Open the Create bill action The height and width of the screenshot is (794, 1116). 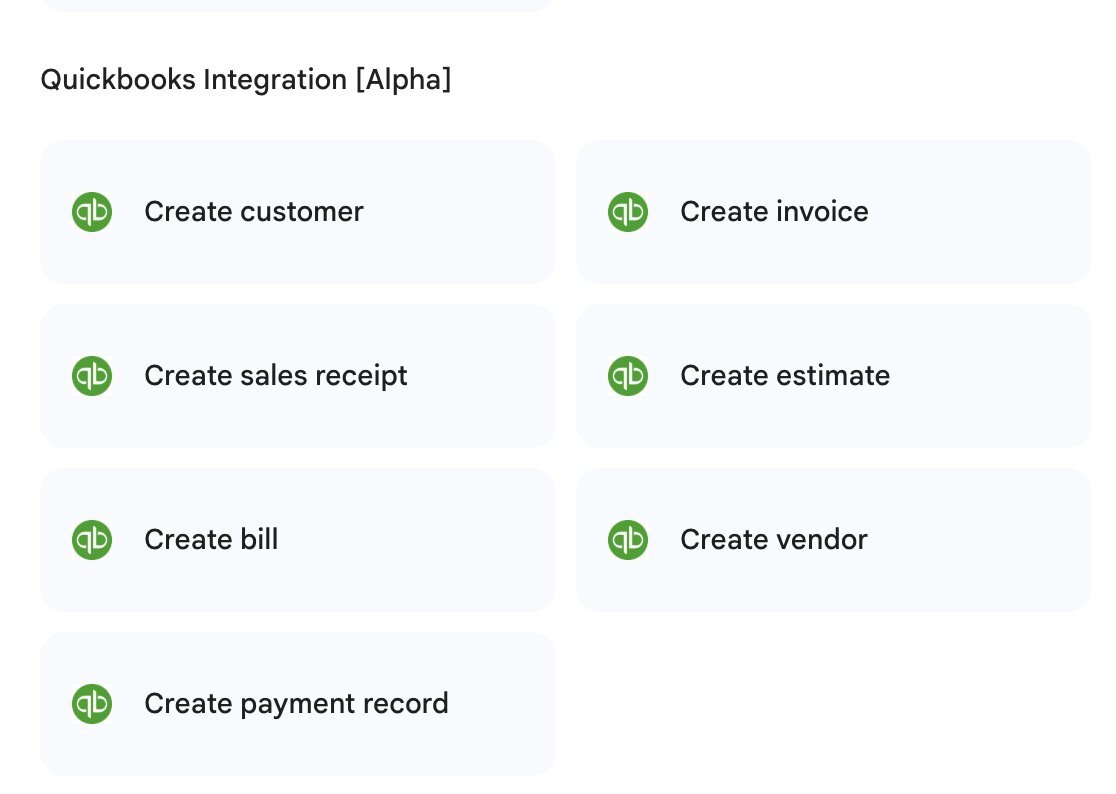coord(211,540)
